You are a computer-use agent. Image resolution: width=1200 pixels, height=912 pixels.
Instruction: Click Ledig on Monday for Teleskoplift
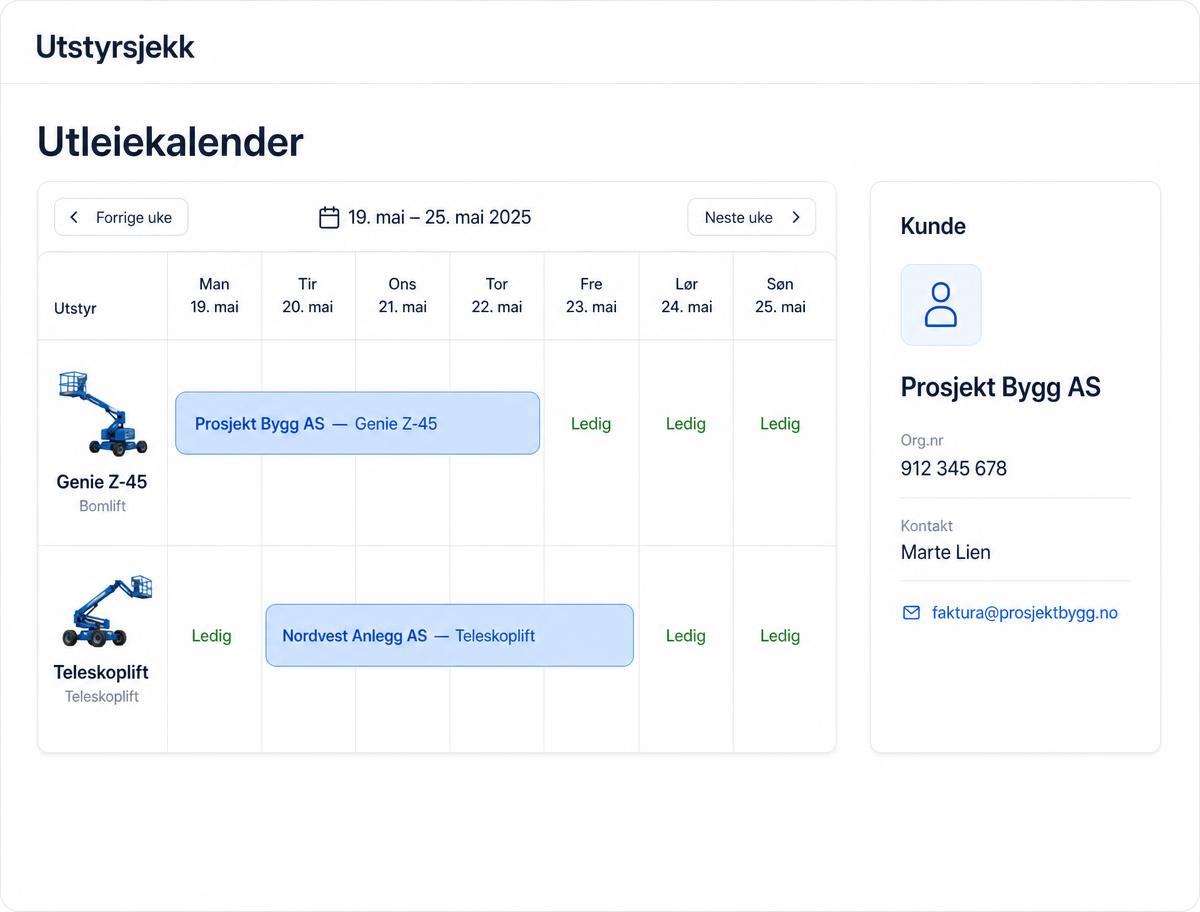tap(211, 636)
